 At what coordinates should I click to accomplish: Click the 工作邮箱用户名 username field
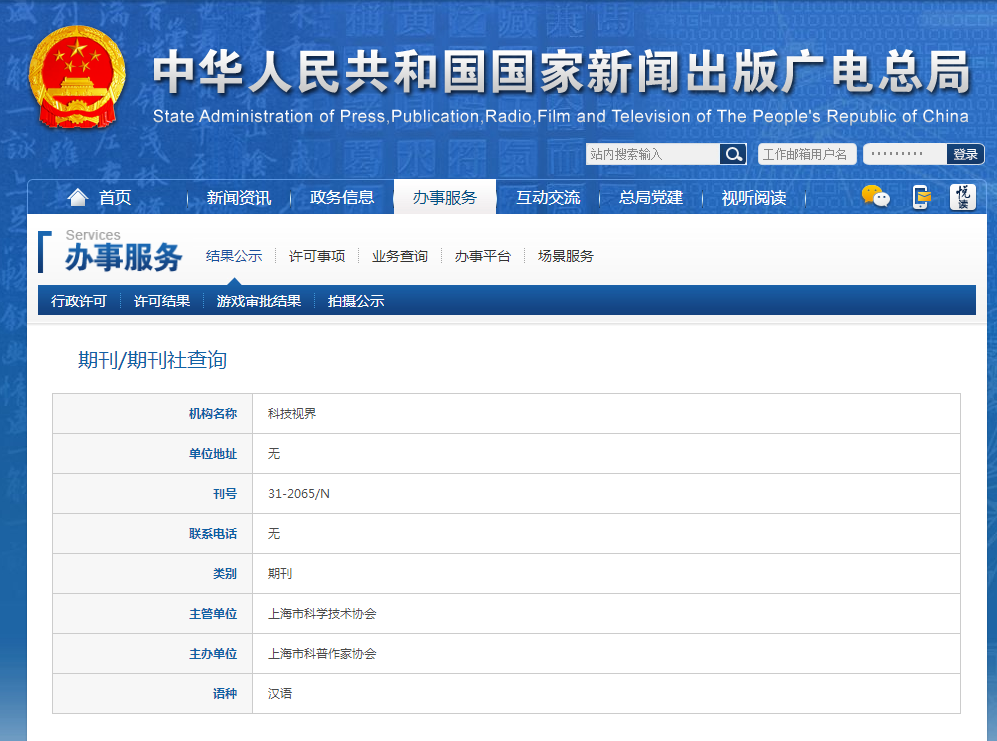807,154
